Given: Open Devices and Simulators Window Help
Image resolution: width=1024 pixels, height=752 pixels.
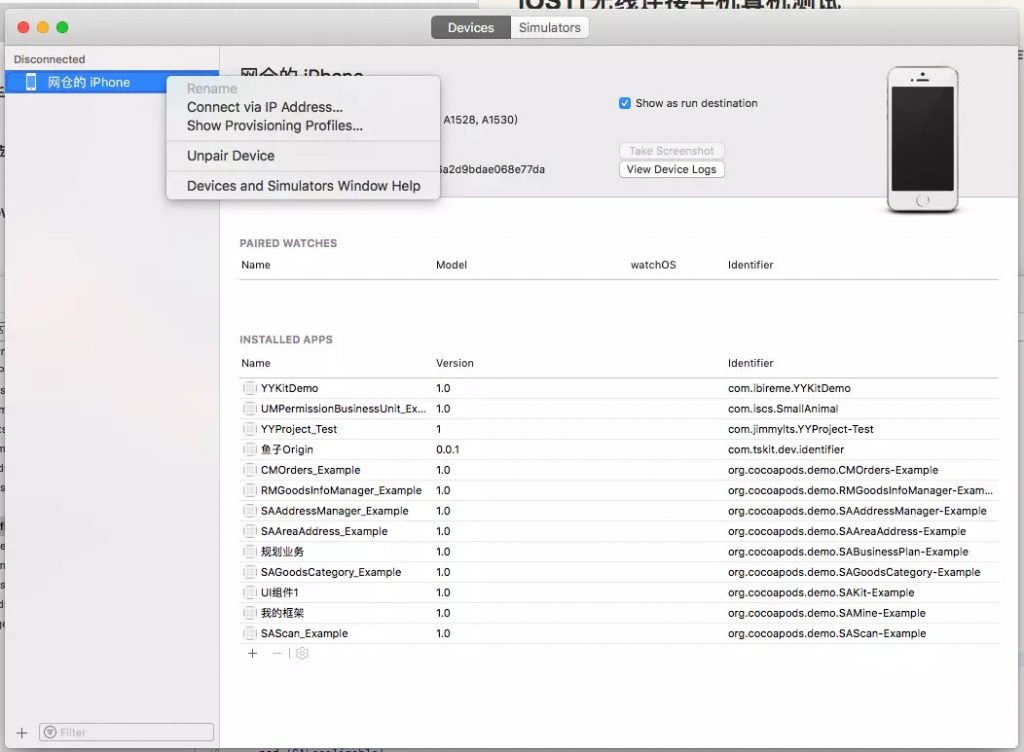Looking at the screenshot, I should 304,185.
